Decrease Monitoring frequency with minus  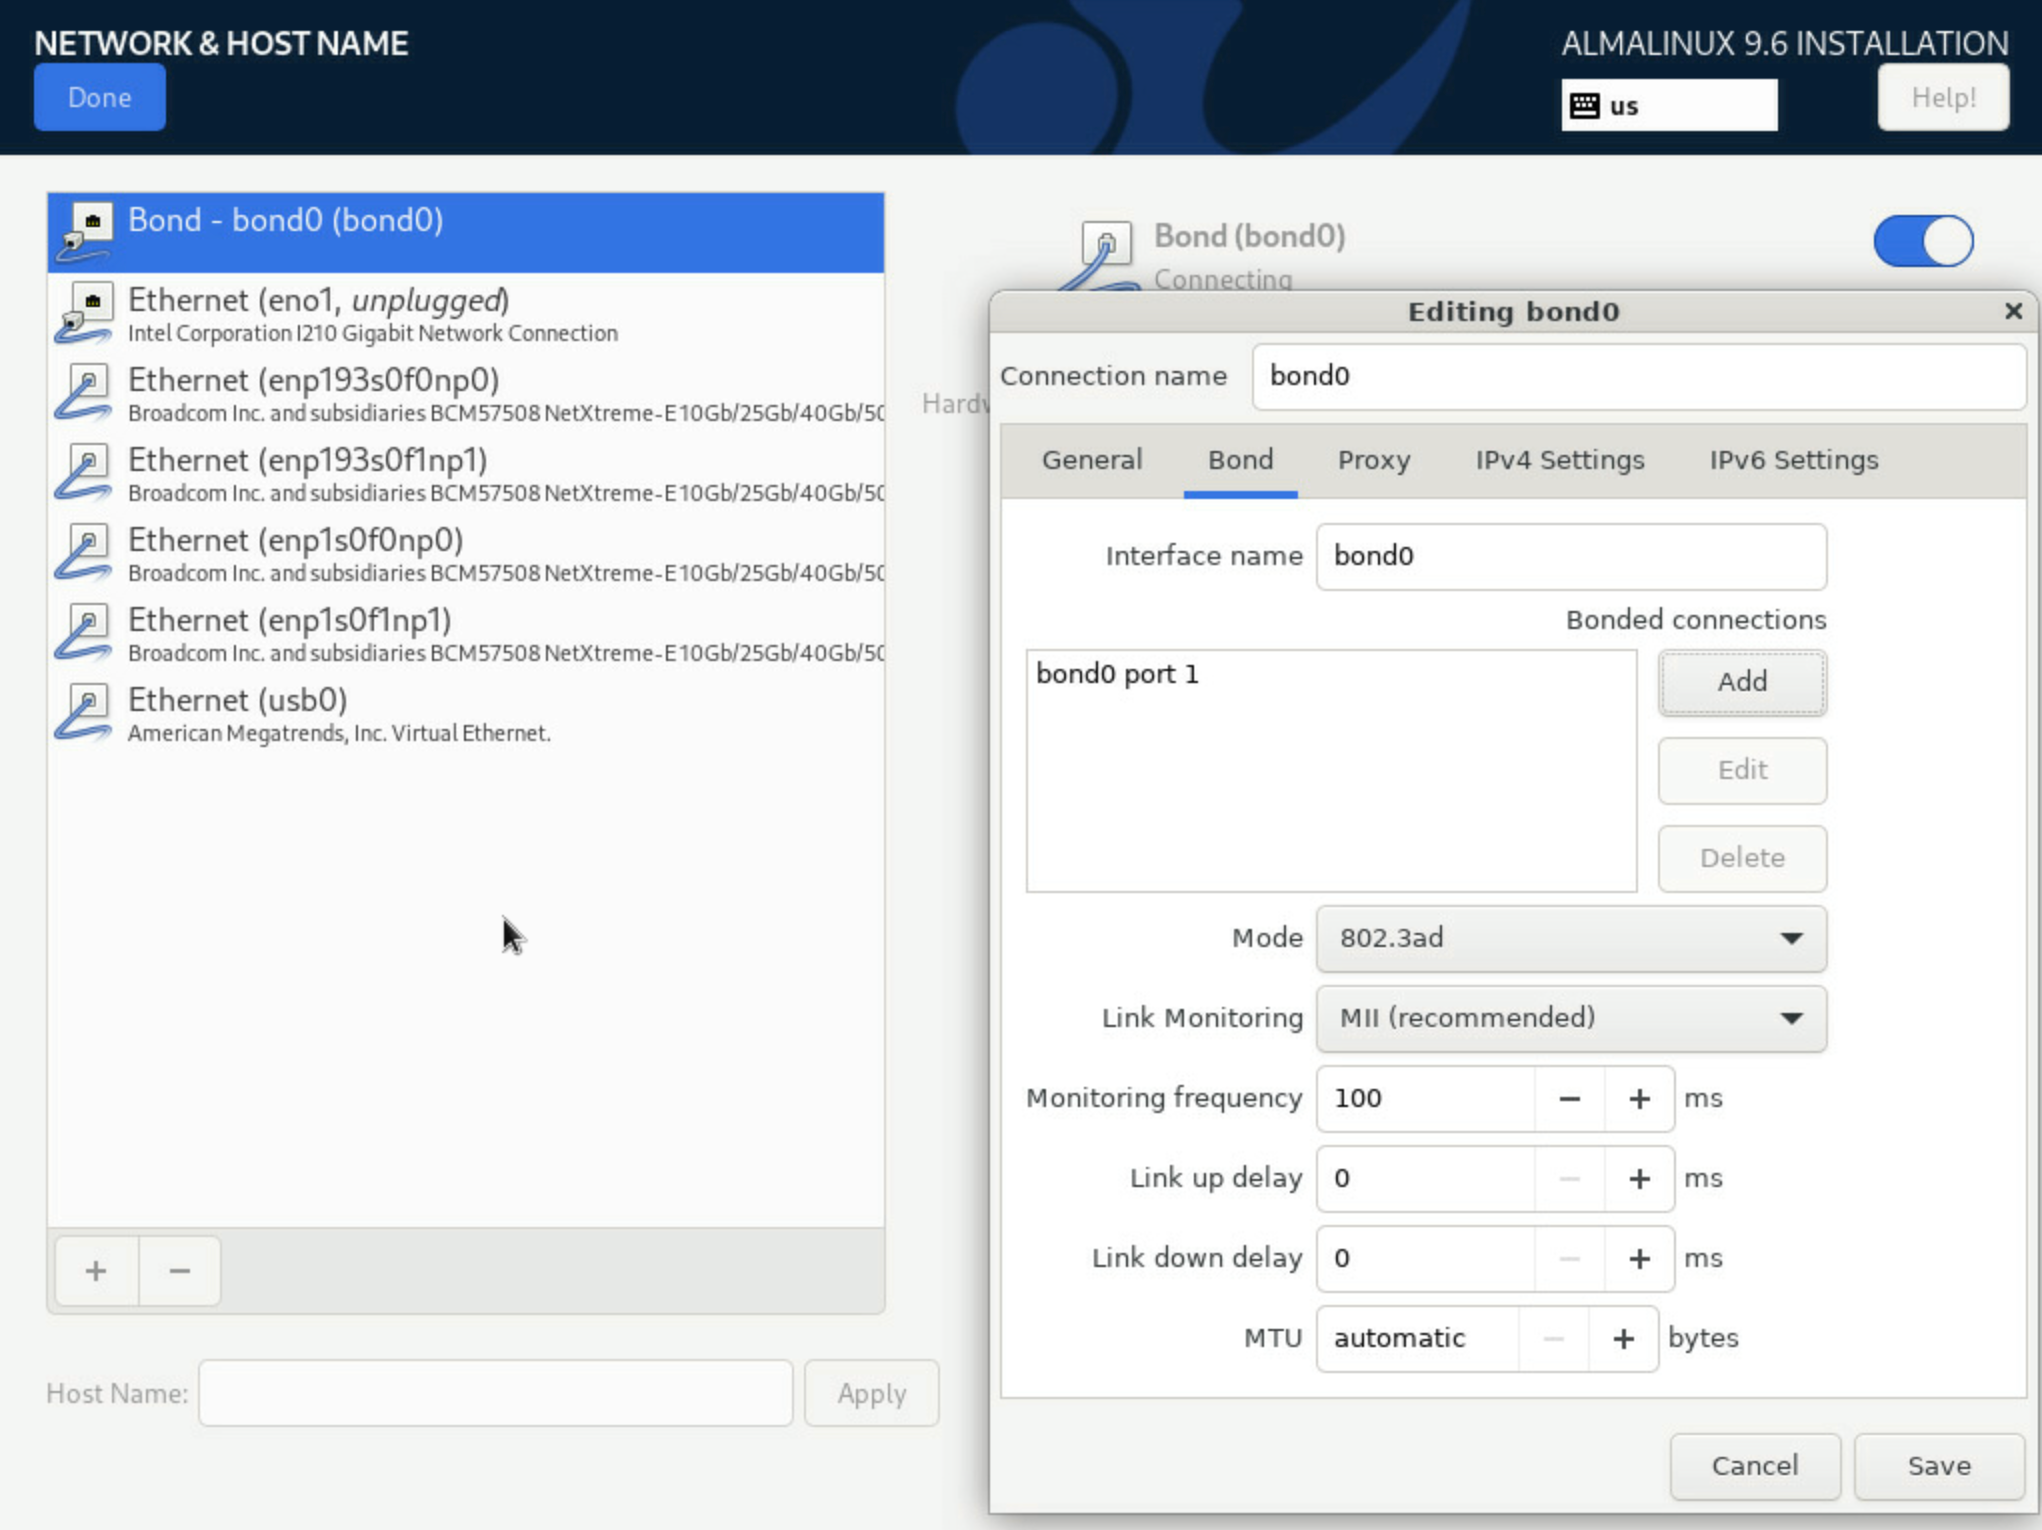click(1570, 1099)
